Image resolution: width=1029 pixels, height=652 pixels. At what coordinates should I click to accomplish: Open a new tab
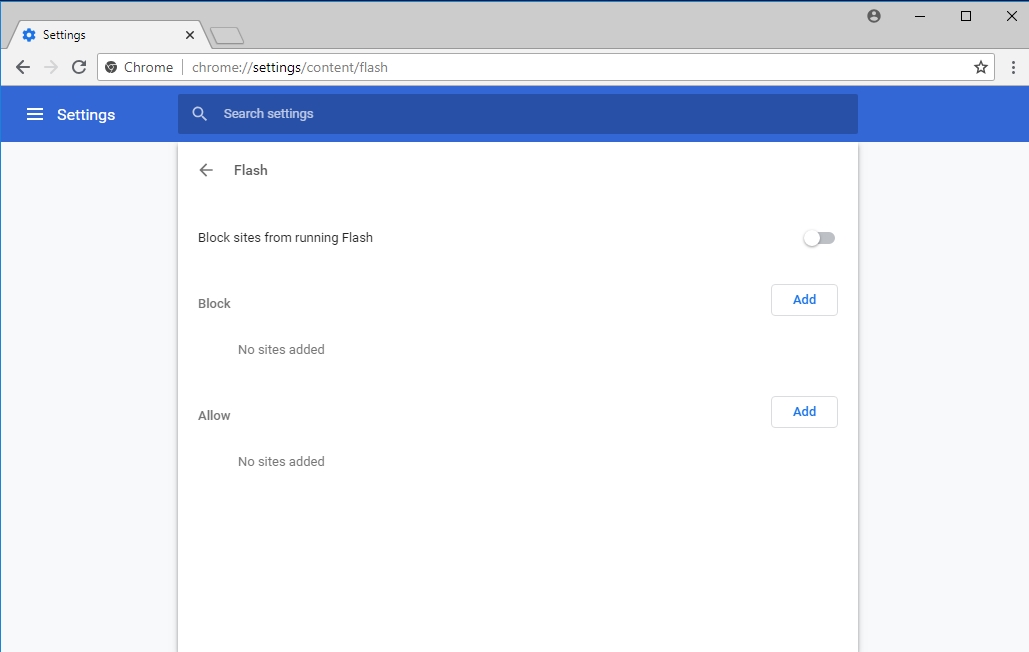pyautogui.click(x=227, y=35)
